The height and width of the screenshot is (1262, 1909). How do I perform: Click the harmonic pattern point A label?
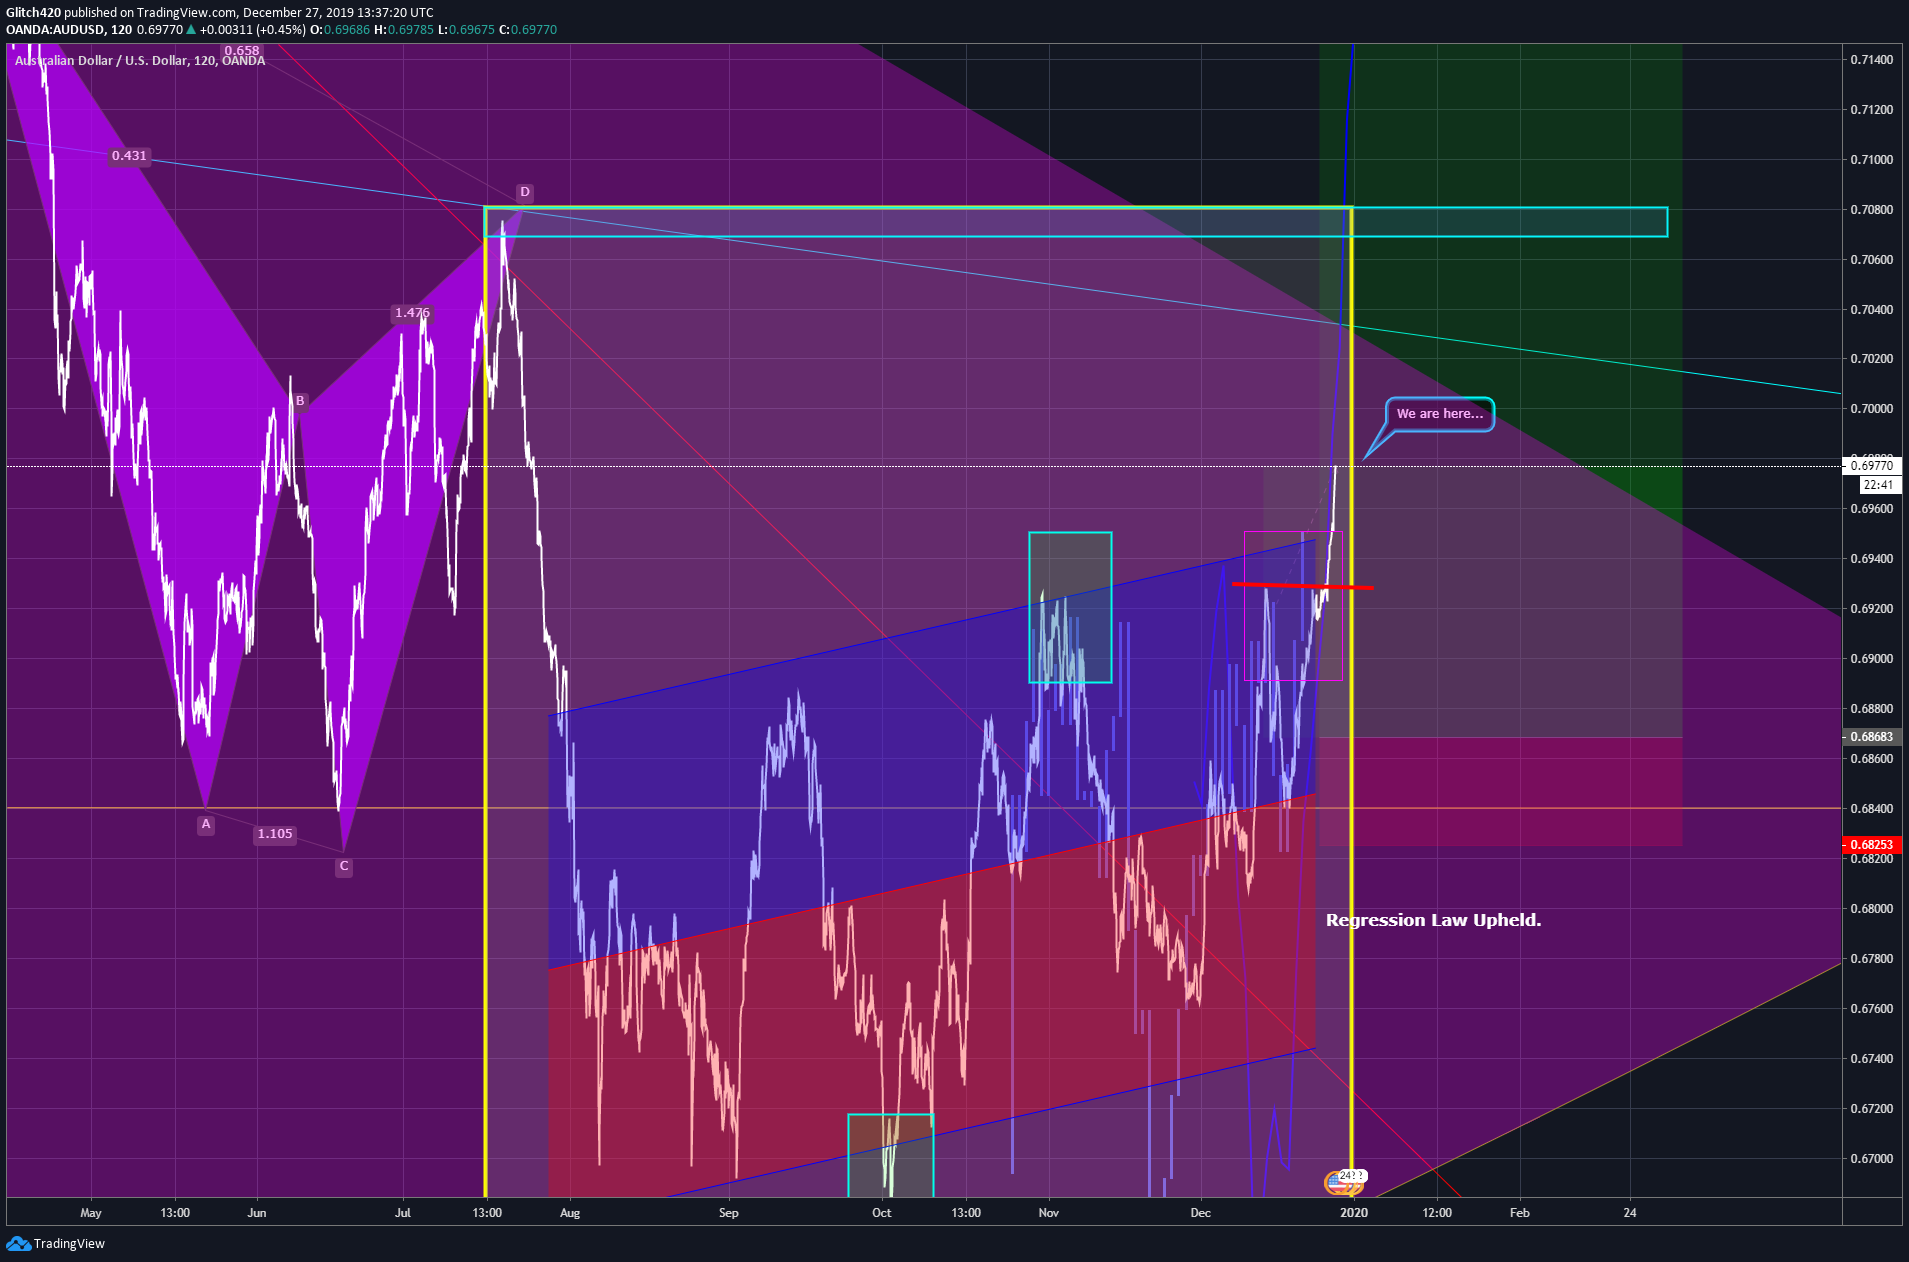pyautogui.click(x=206, y=825)
